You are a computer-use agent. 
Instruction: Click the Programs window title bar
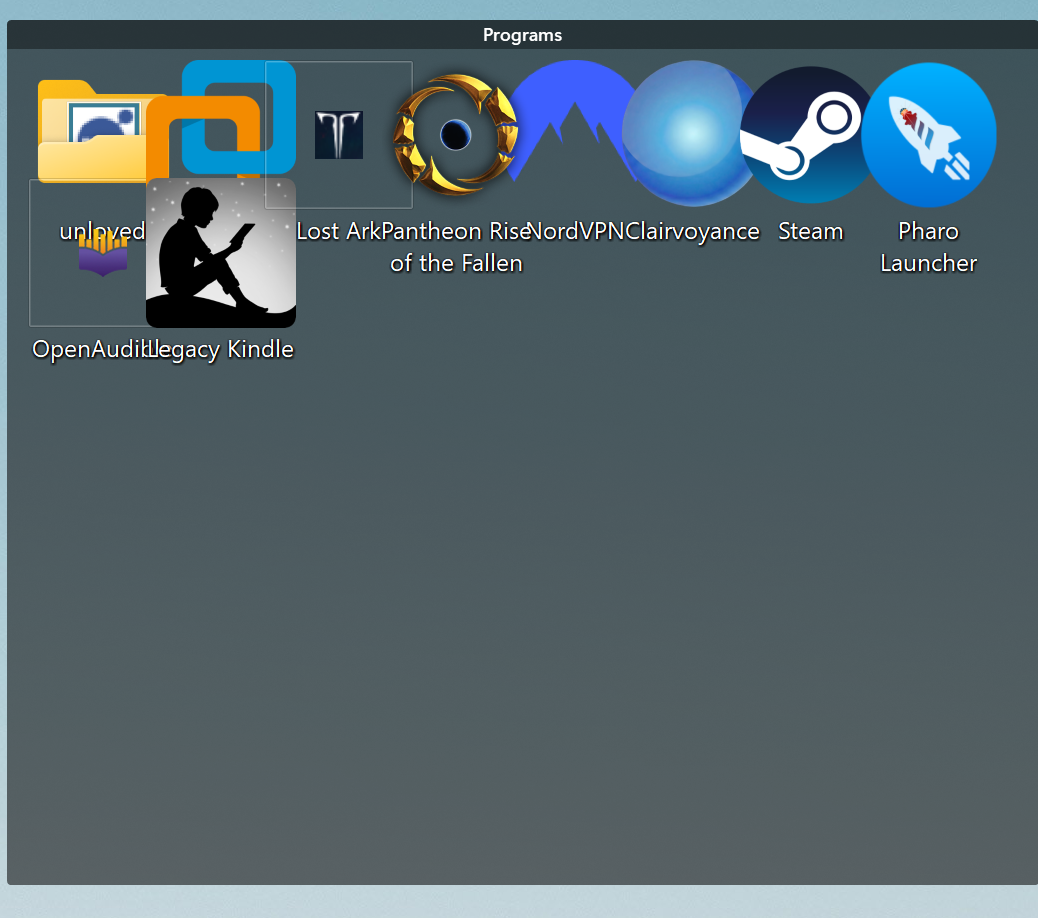click(x=522, y=35)
